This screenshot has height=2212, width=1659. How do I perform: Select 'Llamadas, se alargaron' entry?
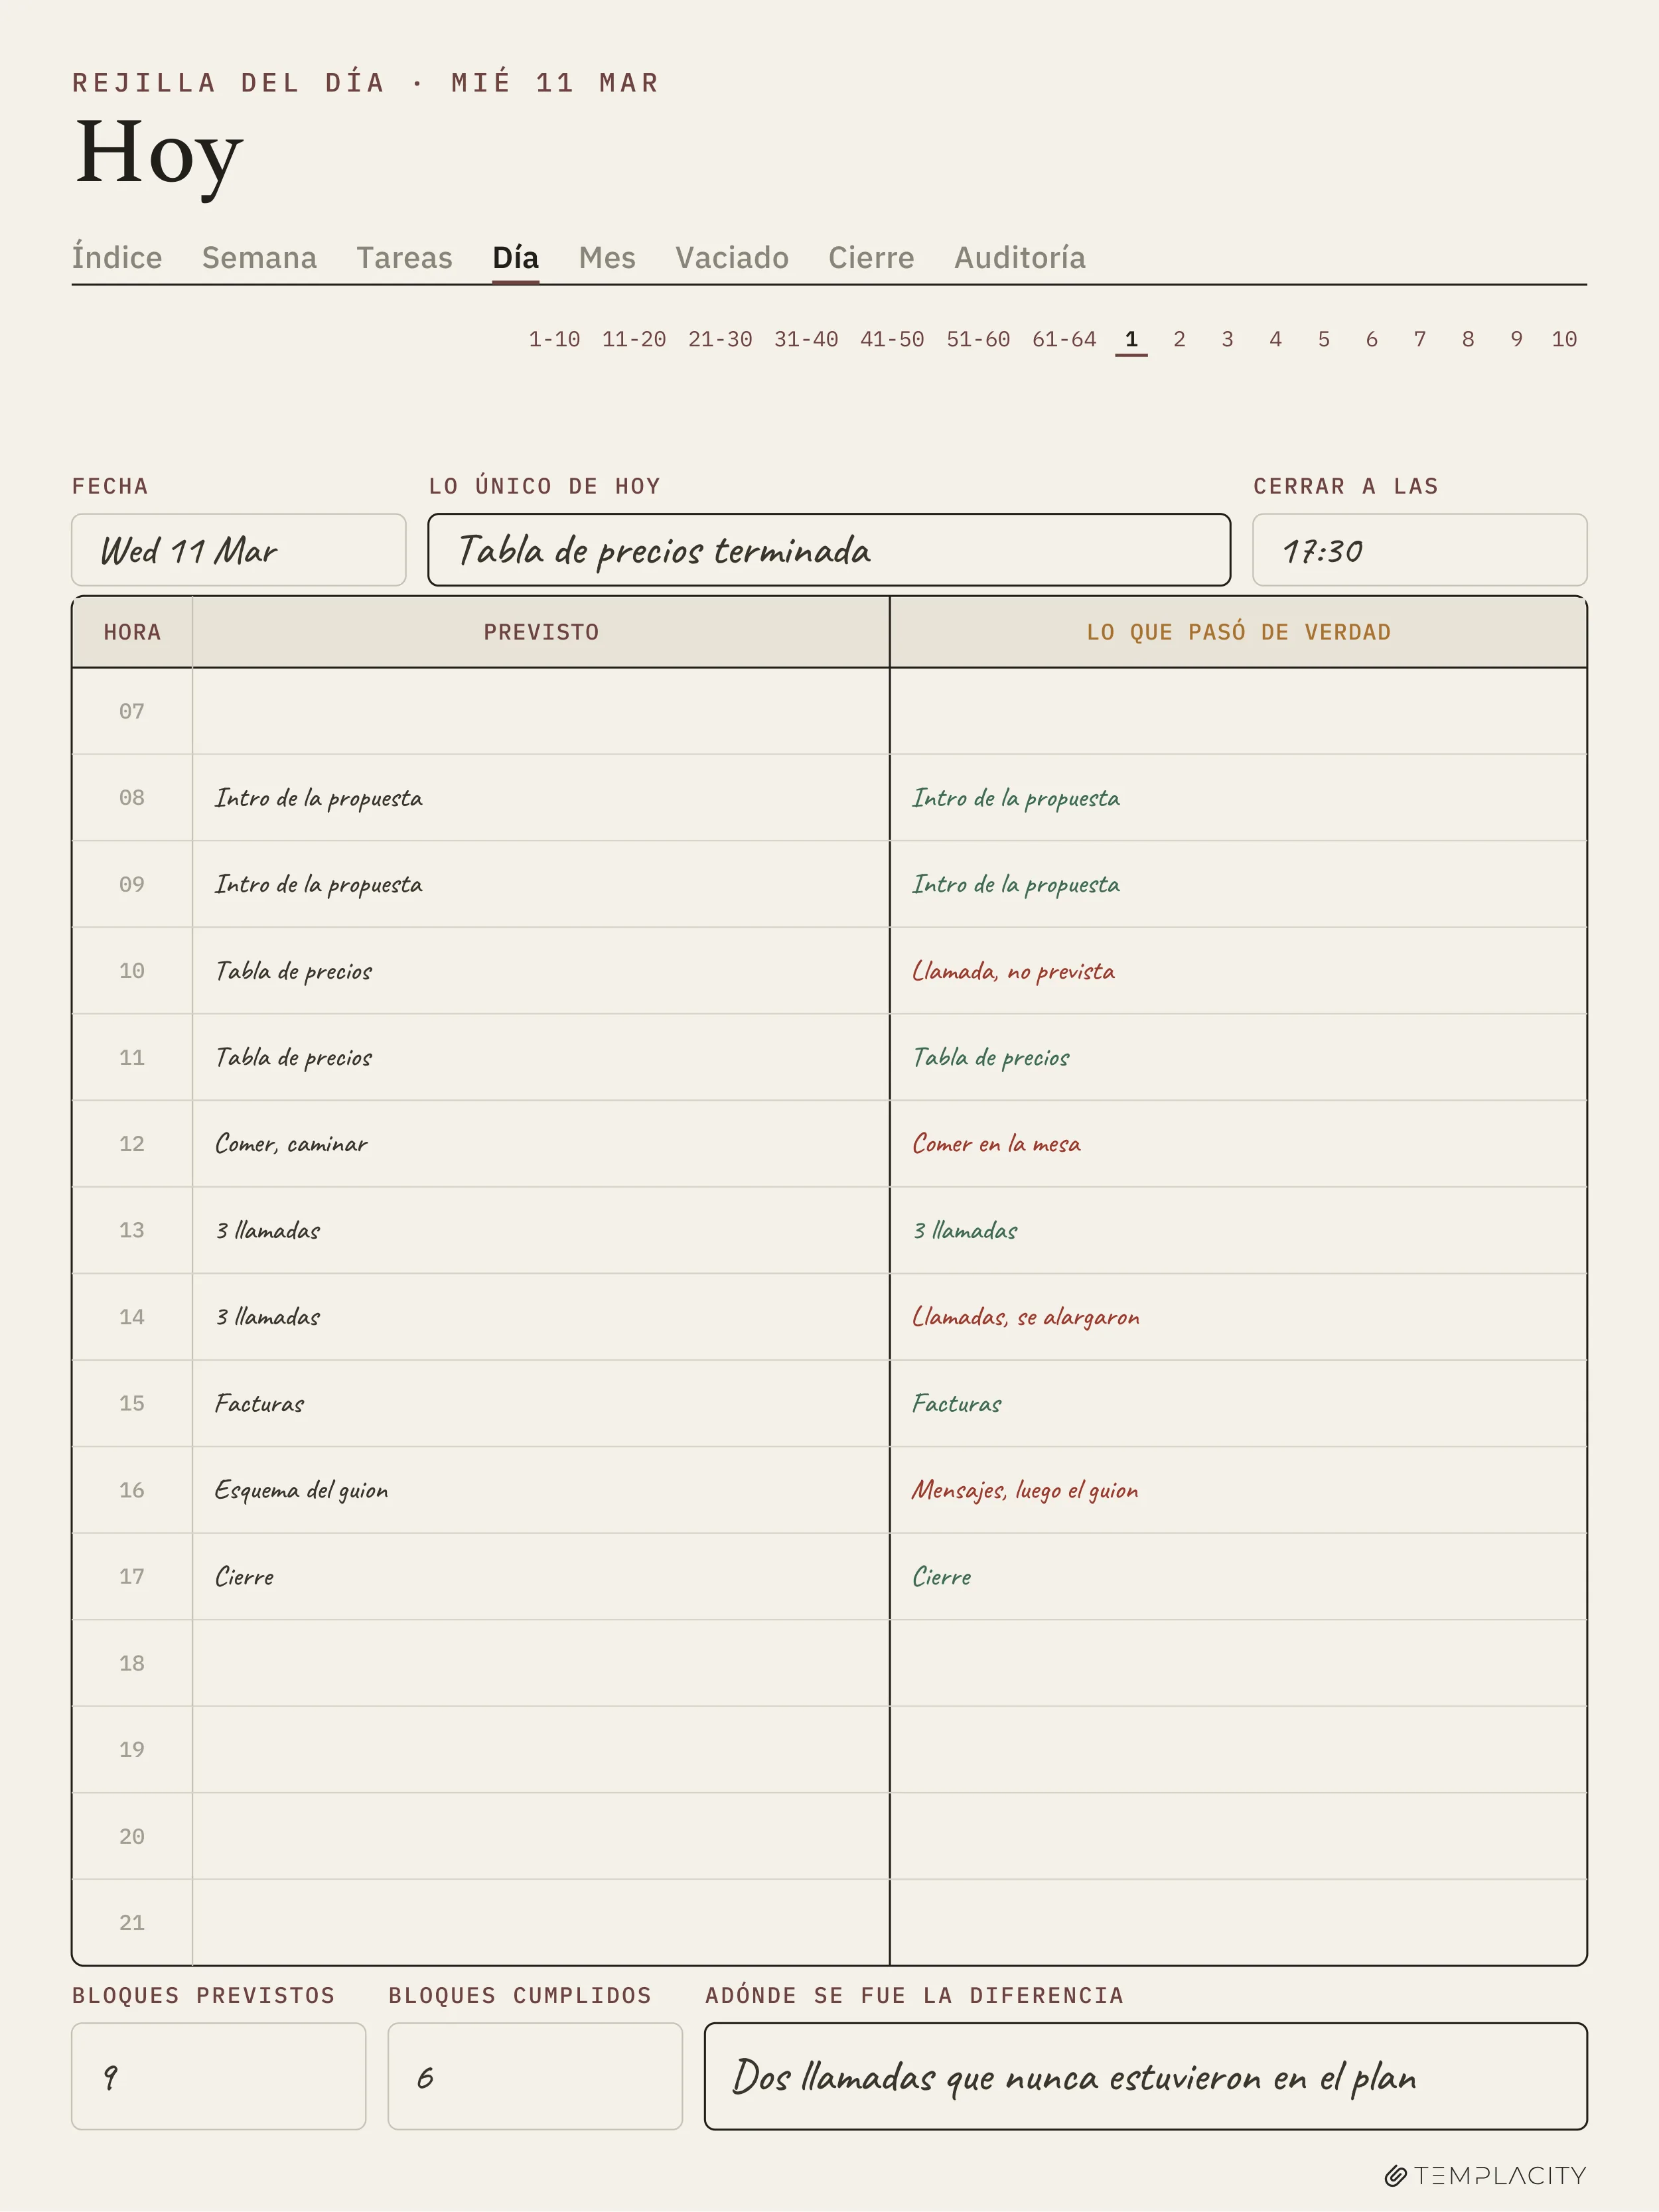(1025, 1317)
